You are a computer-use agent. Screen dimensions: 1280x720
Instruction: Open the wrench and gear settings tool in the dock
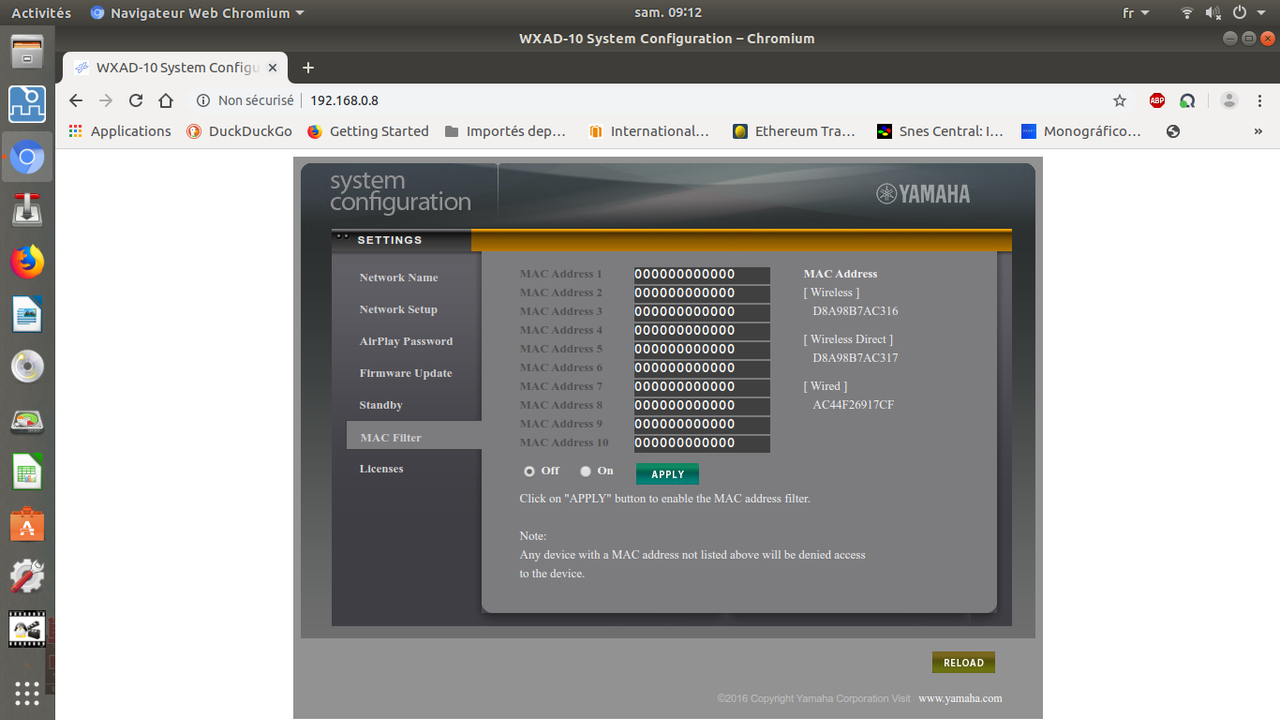[x=27, y=576]
